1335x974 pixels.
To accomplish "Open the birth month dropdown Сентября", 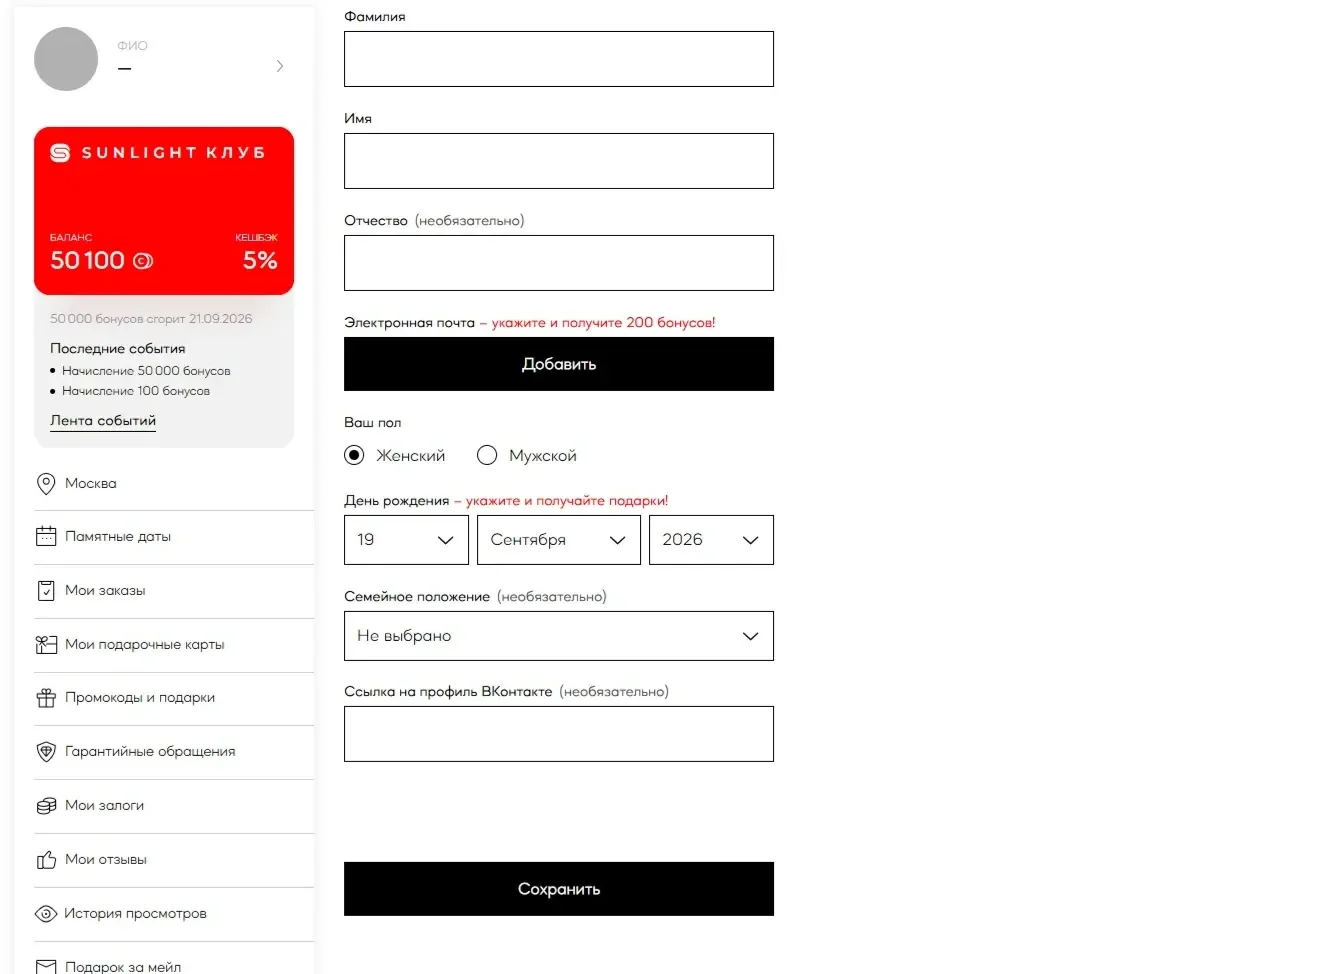I will [x=559, y=540].
